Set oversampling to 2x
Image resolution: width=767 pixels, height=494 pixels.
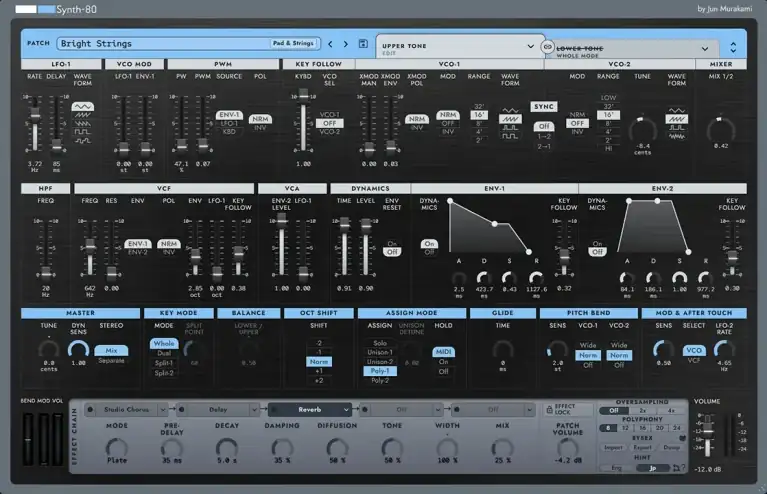point(643,411)
